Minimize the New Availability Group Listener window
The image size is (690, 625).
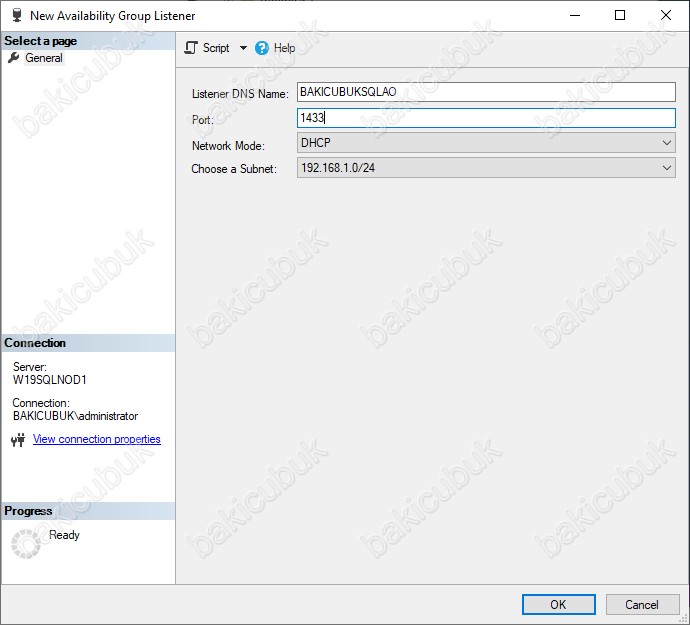click(574, 15)
